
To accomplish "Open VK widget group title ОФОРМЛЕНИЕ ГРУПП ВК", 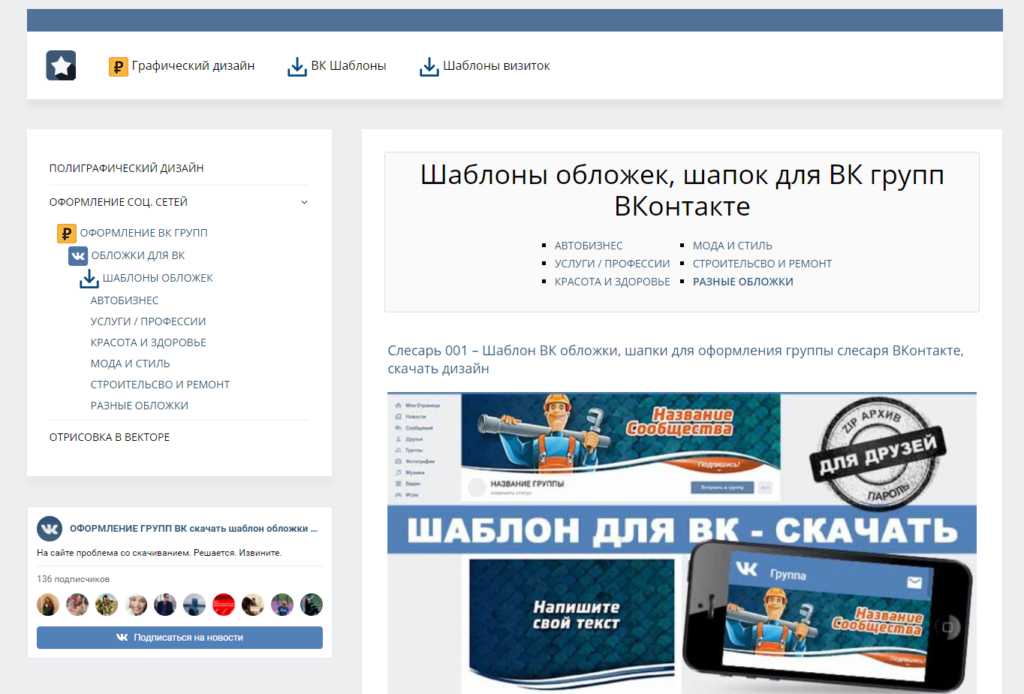I will [193, 528].
